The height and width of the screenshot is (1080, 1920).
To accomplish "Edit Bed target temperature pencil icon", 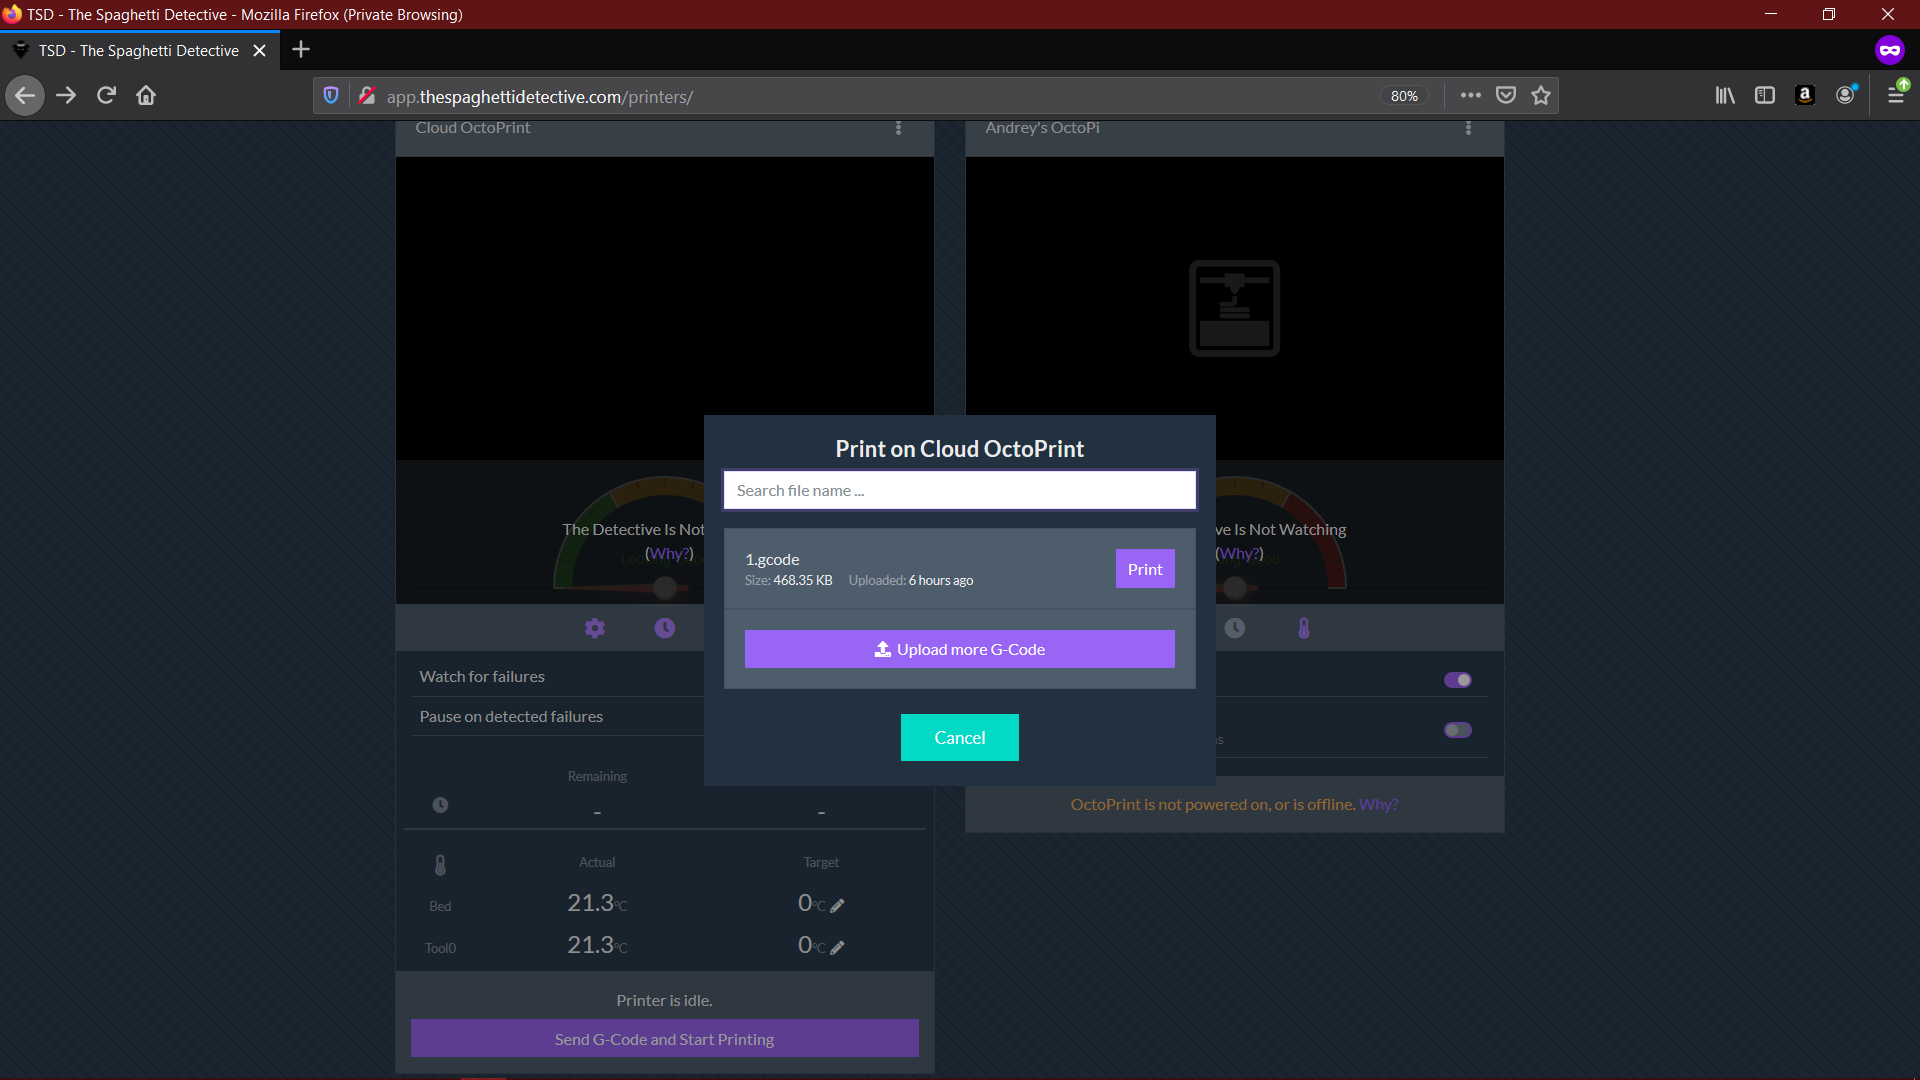I will coord(838,906).
